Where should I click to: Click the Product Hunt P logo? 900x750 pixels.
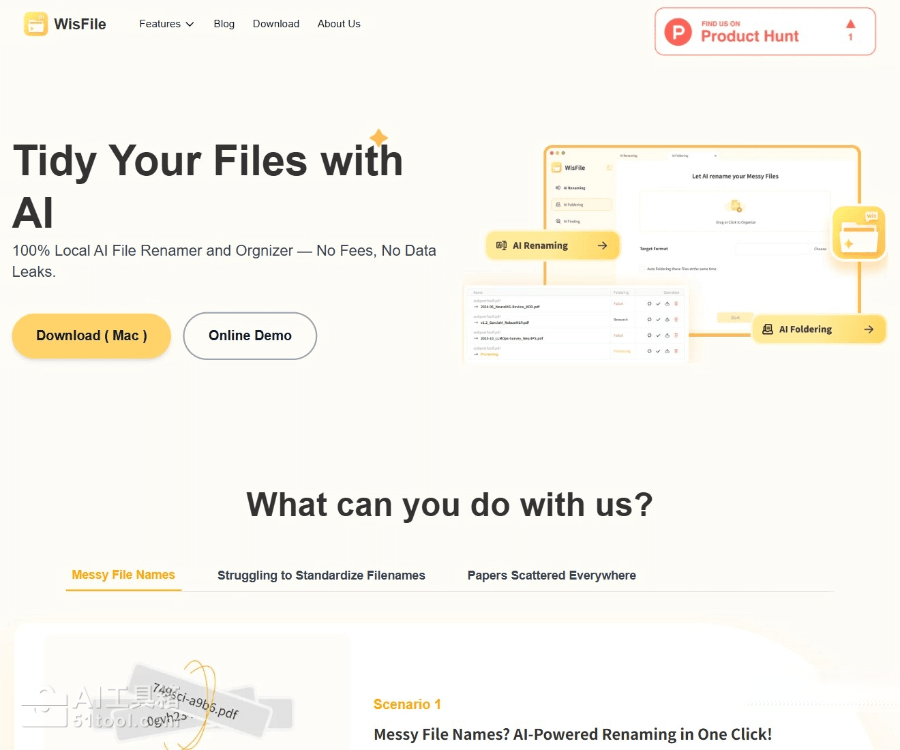tap(679, 33)
